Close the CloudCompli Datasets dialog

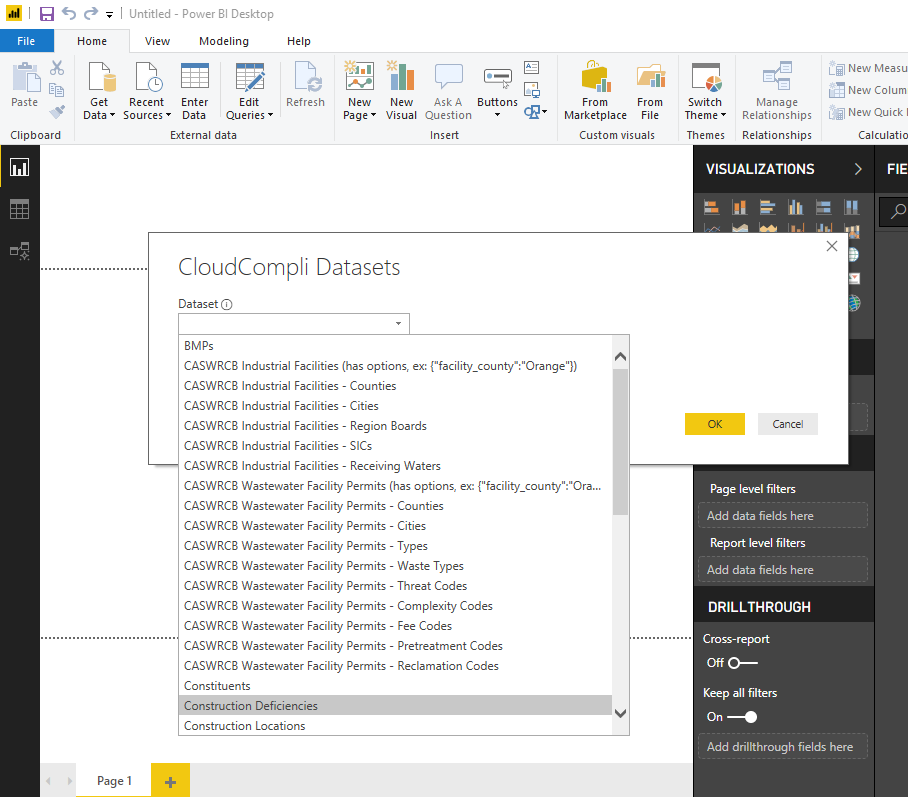[832, 246]
